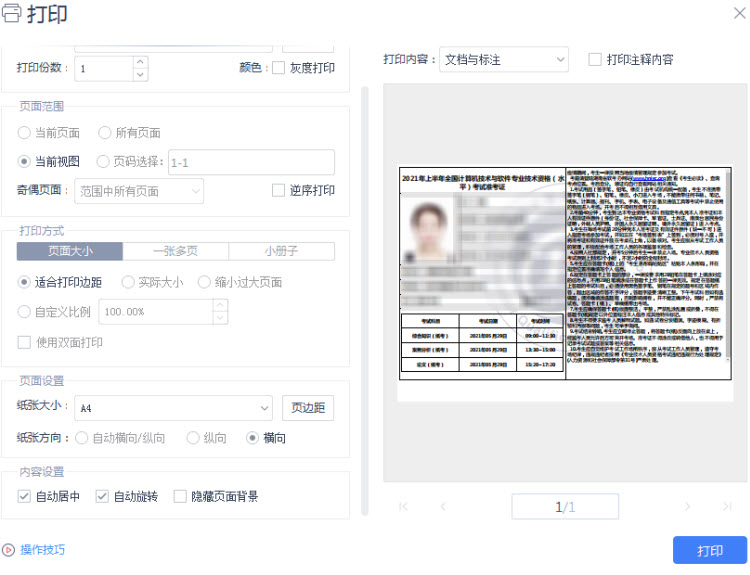Screen dimensions: 750x575
Task: Click the 打印份数 input field
Action: 104,68
